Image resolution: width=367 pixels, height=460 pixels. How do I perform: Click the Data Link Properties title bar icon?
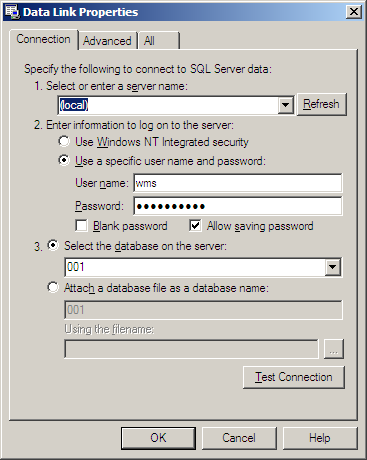(x=12, y=12)
